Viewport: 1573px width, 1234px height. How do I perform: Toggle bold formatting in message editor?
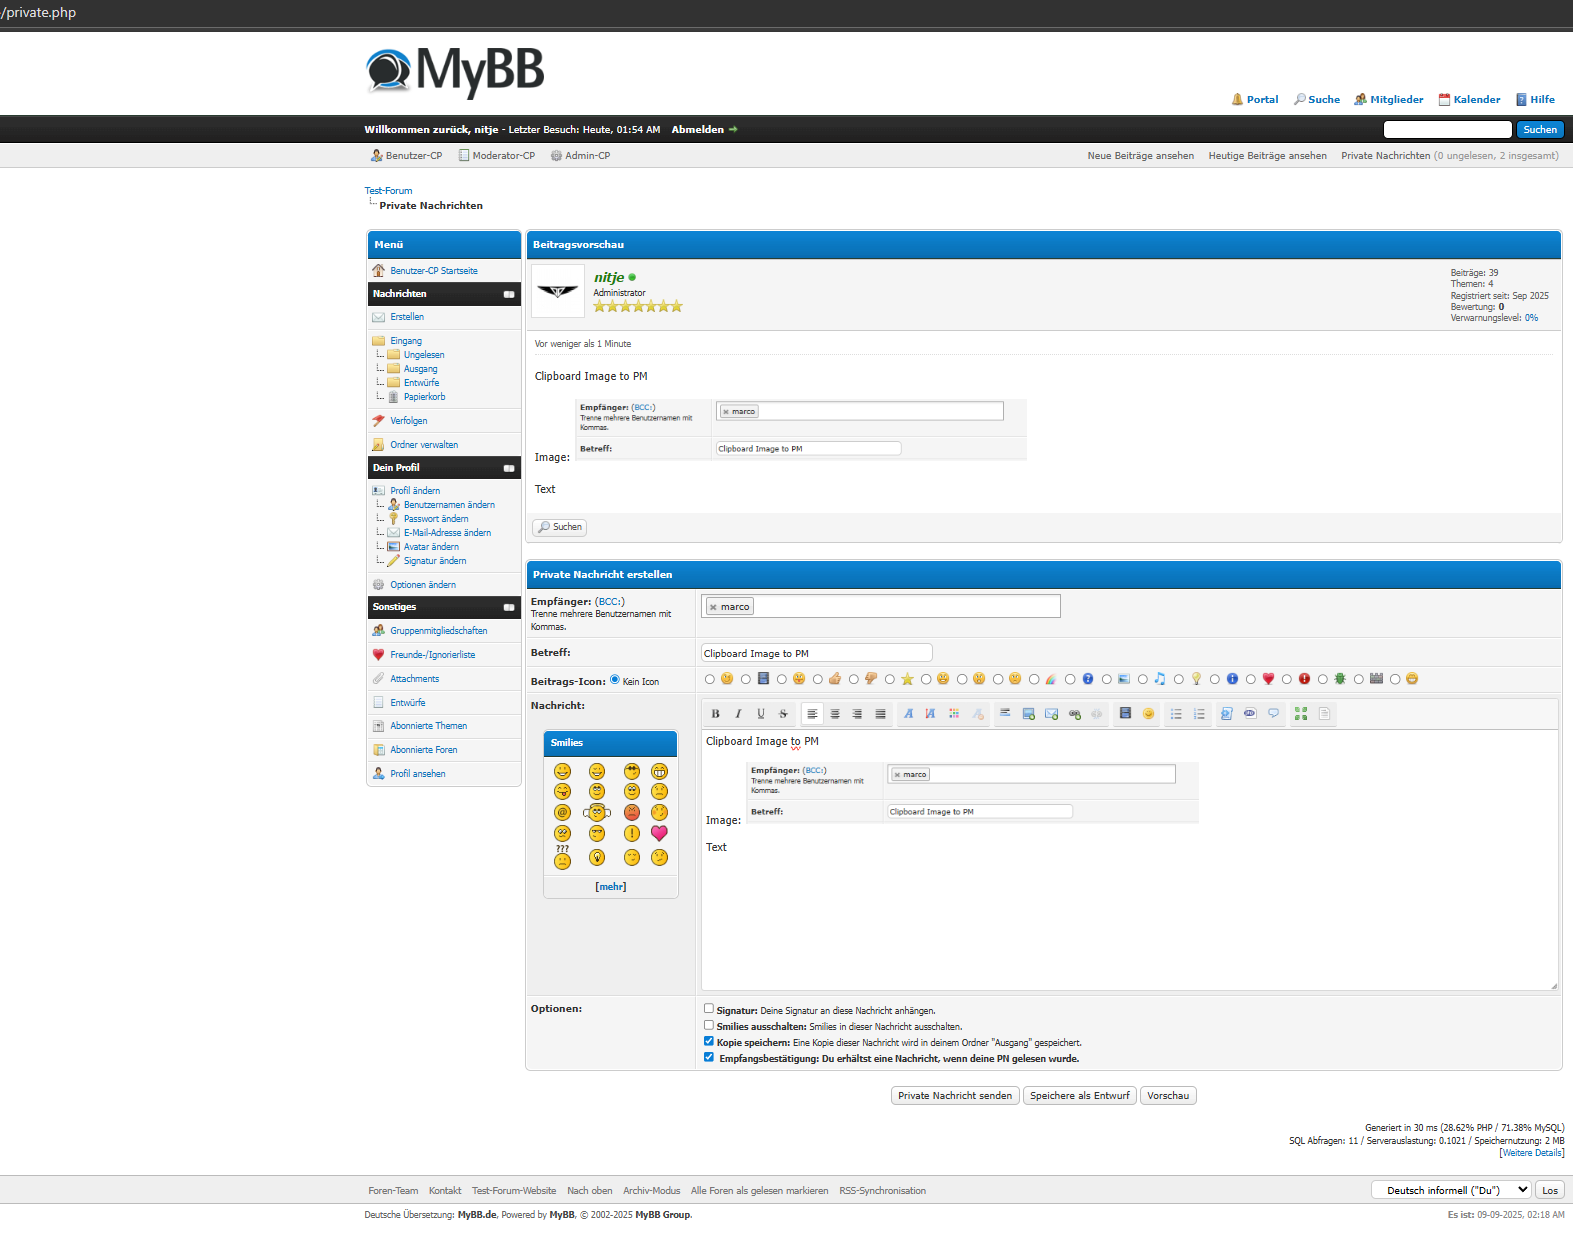tap(715, 714)
